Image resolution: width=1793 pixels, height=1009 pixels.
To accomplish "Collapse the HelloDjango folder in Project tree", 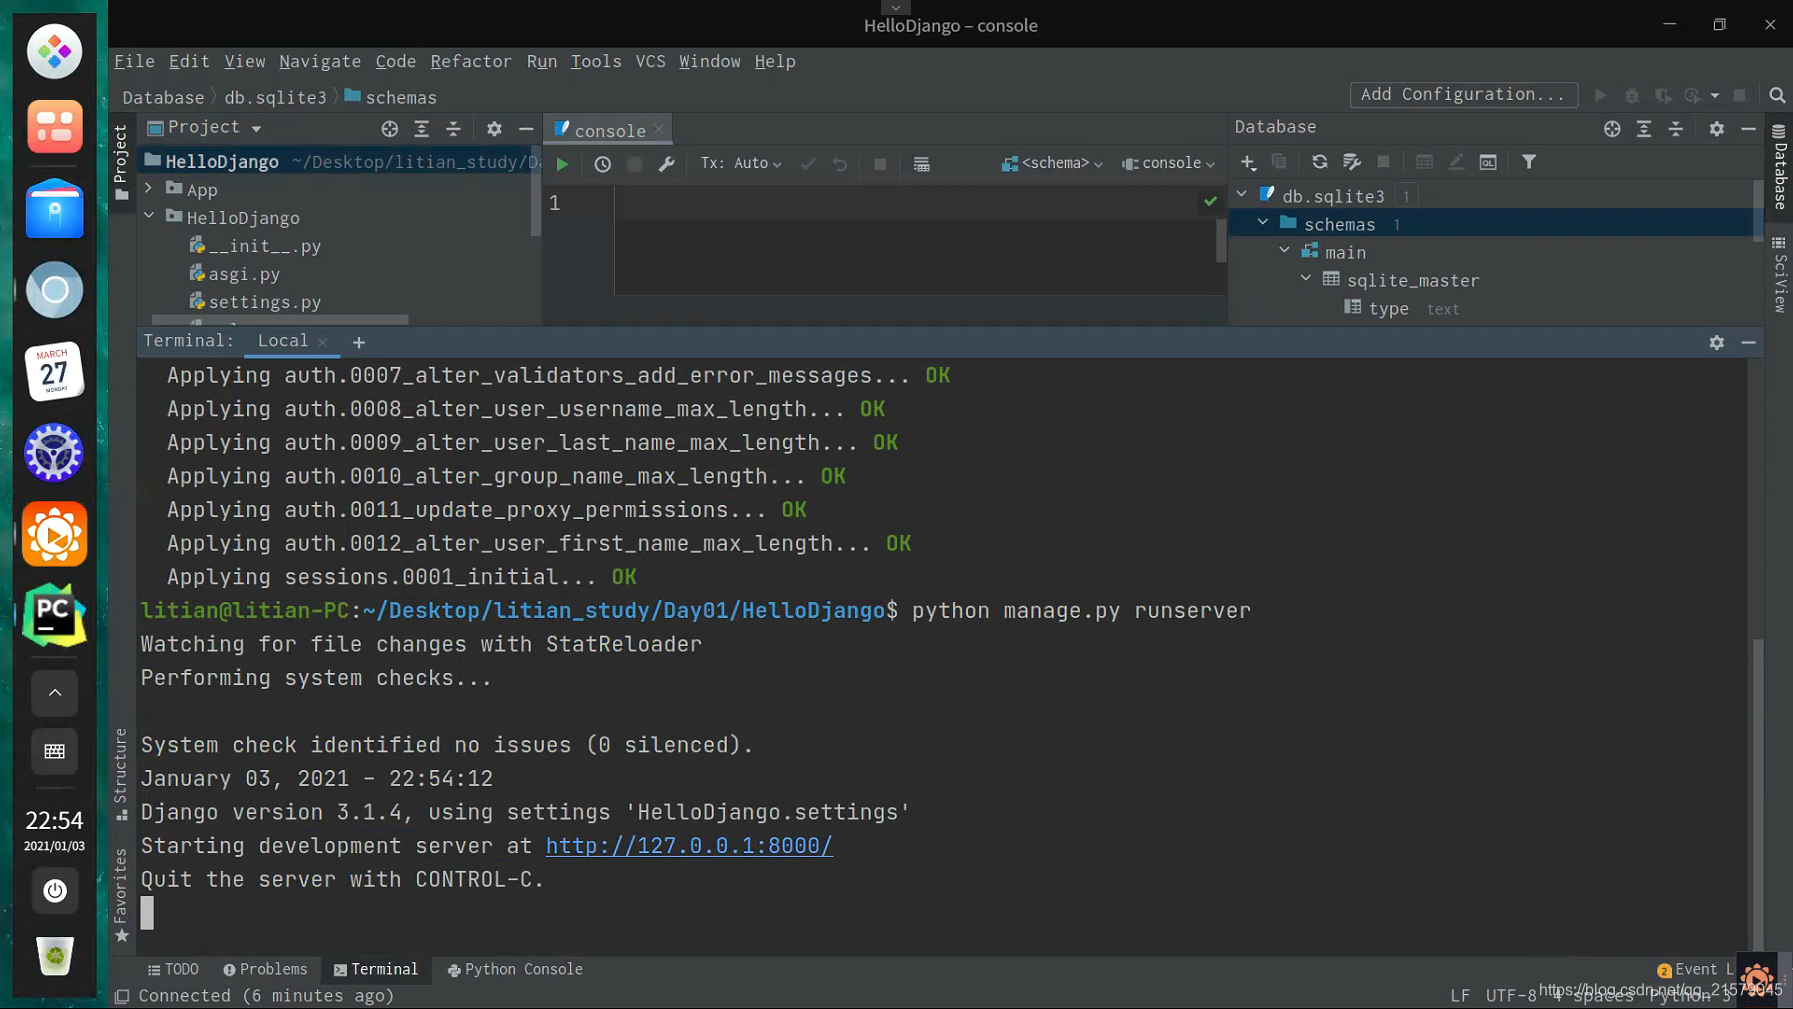I will pos(149,216).
